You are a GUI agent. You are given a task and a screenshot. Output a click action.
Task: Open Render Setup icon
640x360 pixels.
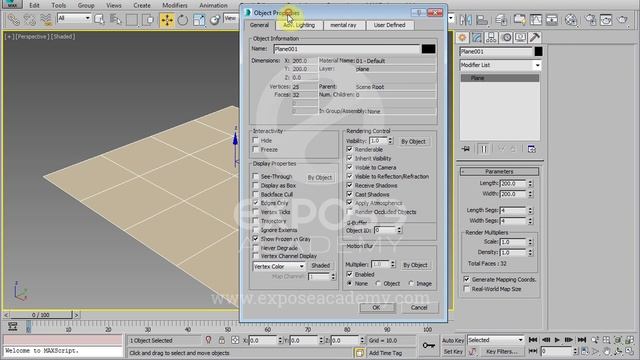pos(590,20)
